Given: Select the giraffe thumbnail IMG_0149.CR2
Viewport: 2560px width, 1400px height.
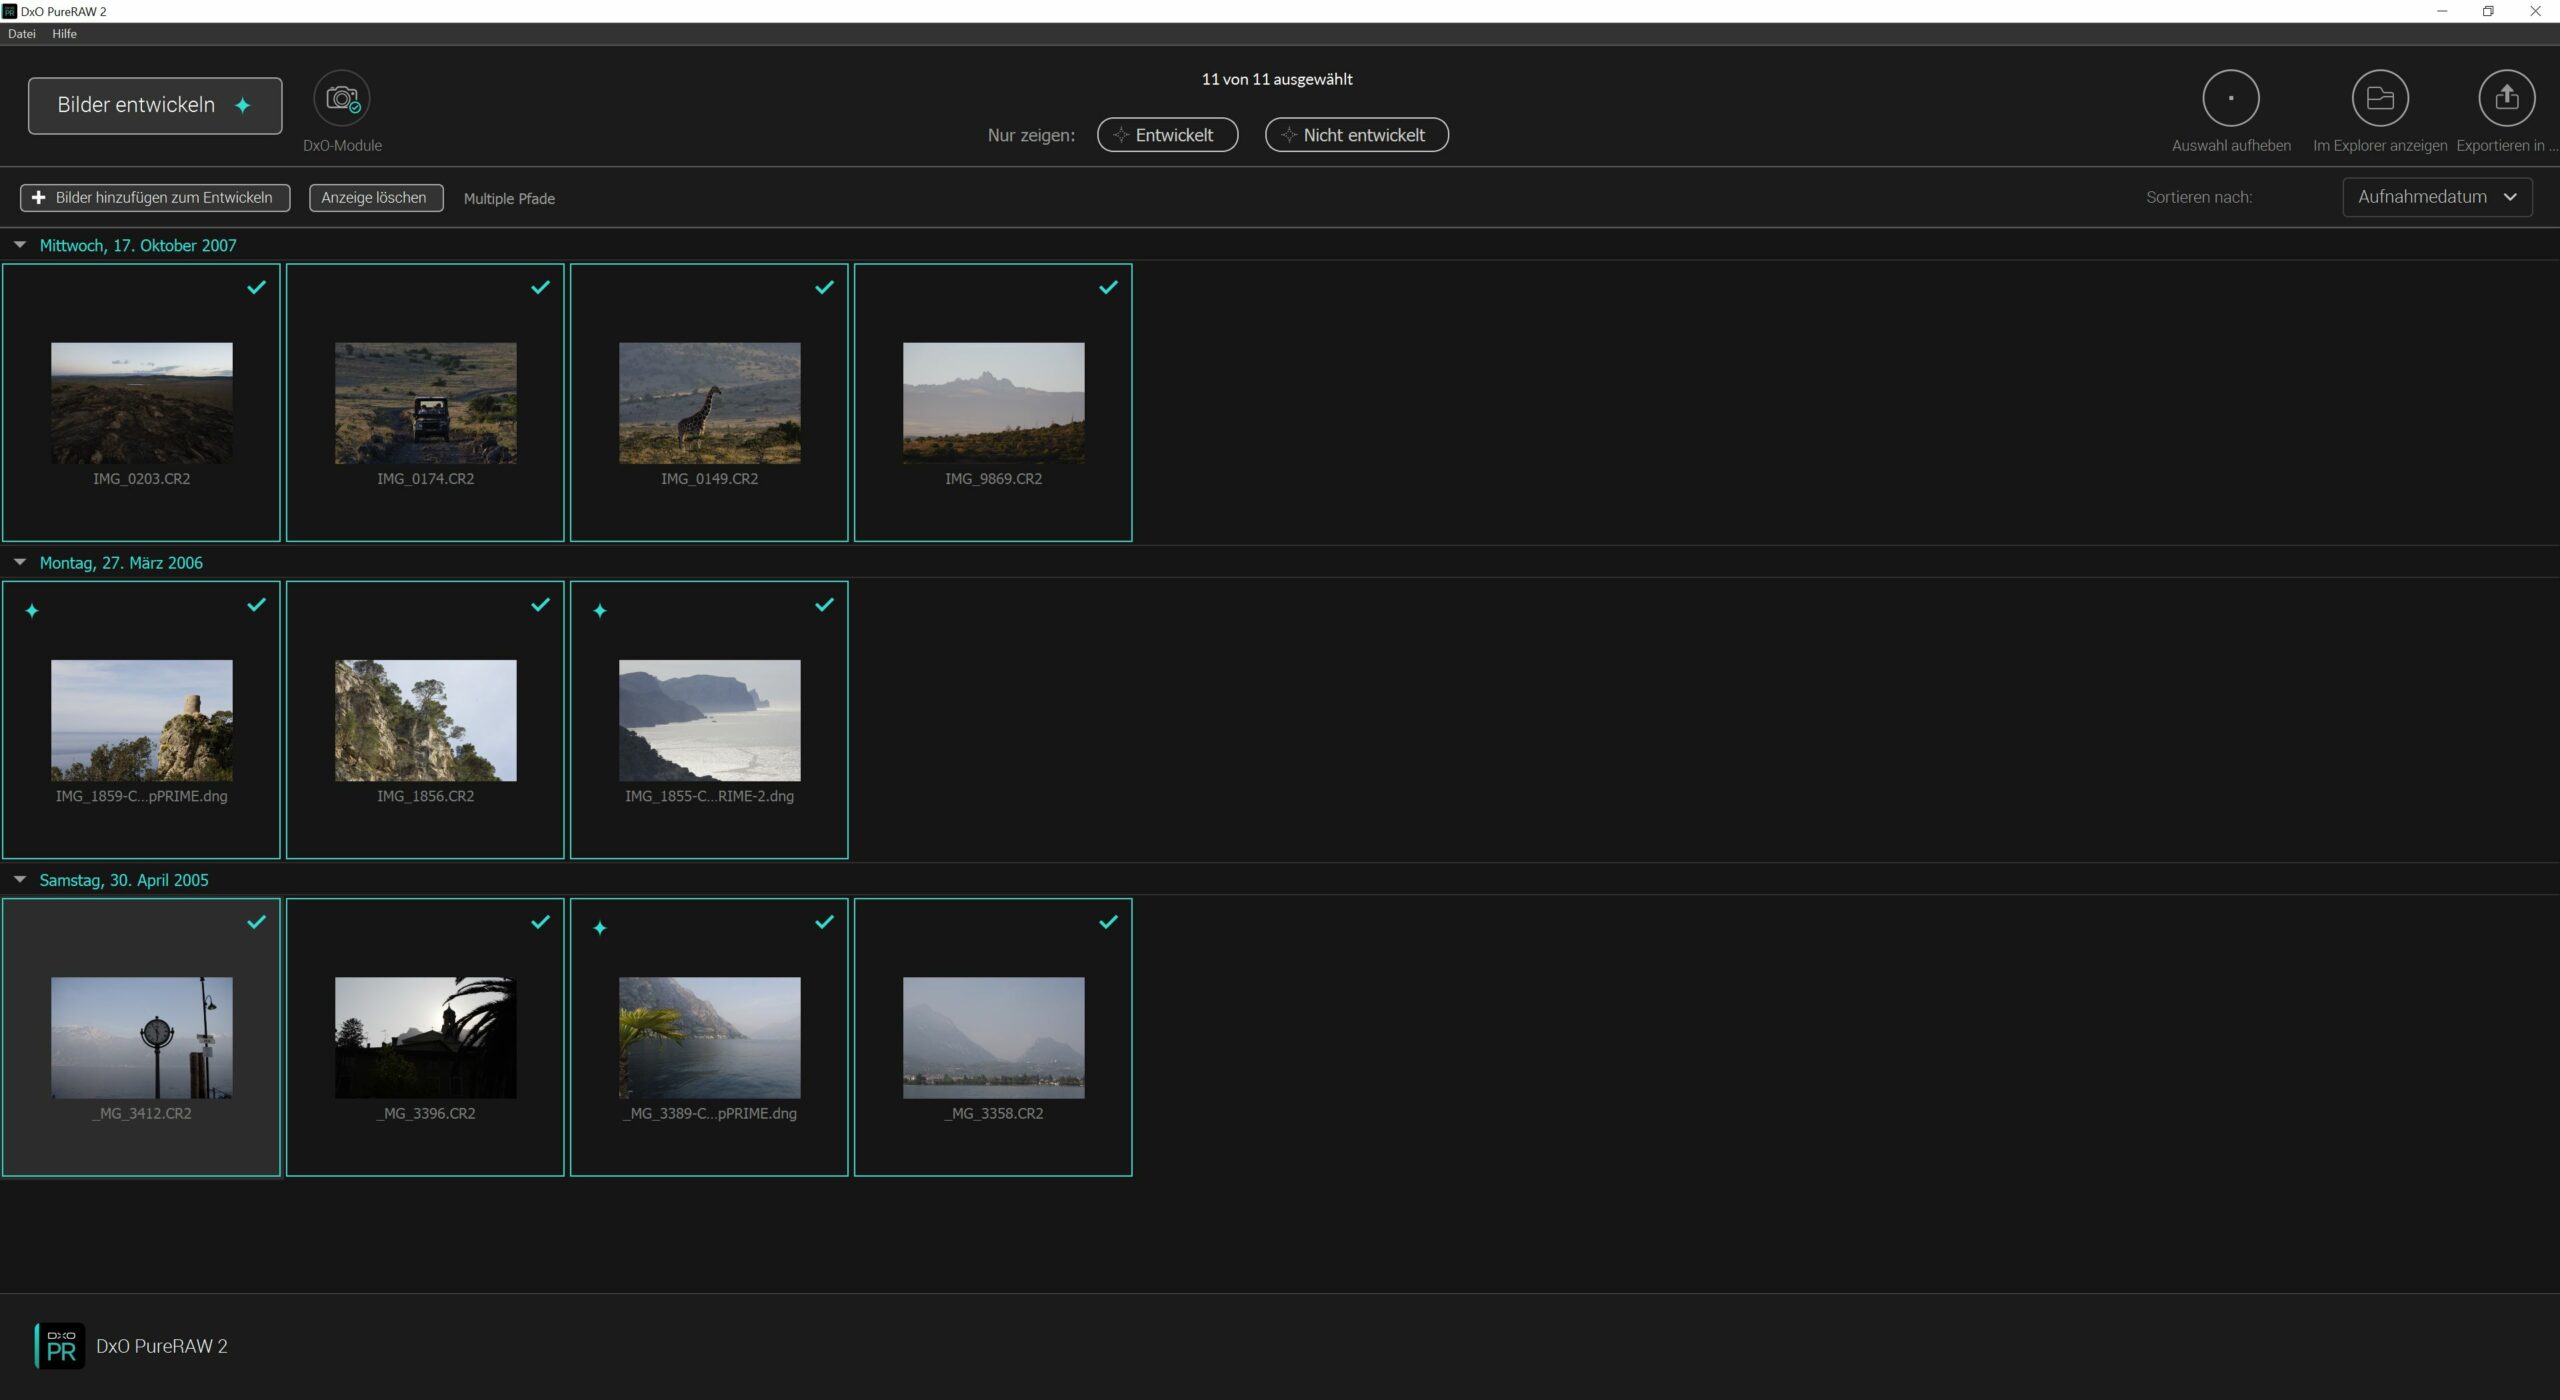Looking at the screenshot, I should (x=709, y=403).
